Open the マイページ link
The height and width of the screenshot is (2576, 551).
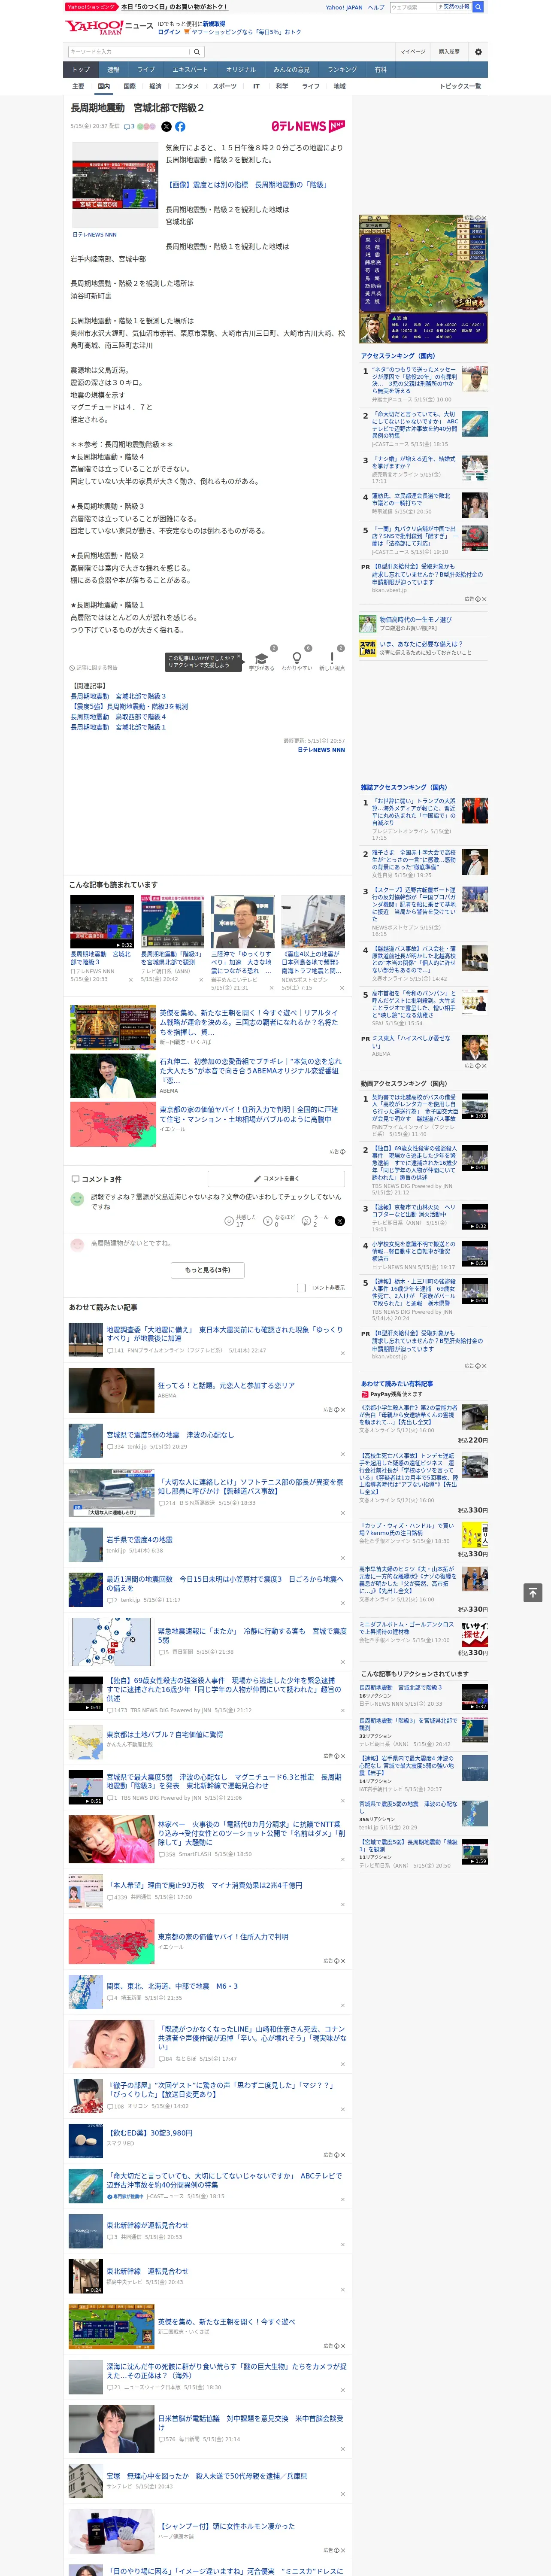[412, 51]
